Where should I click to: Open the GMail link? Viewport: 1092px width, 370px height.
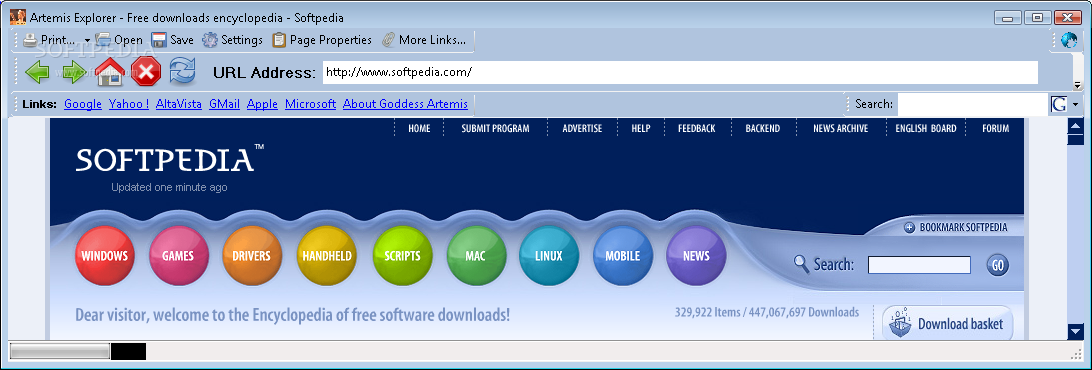[224, 104]
